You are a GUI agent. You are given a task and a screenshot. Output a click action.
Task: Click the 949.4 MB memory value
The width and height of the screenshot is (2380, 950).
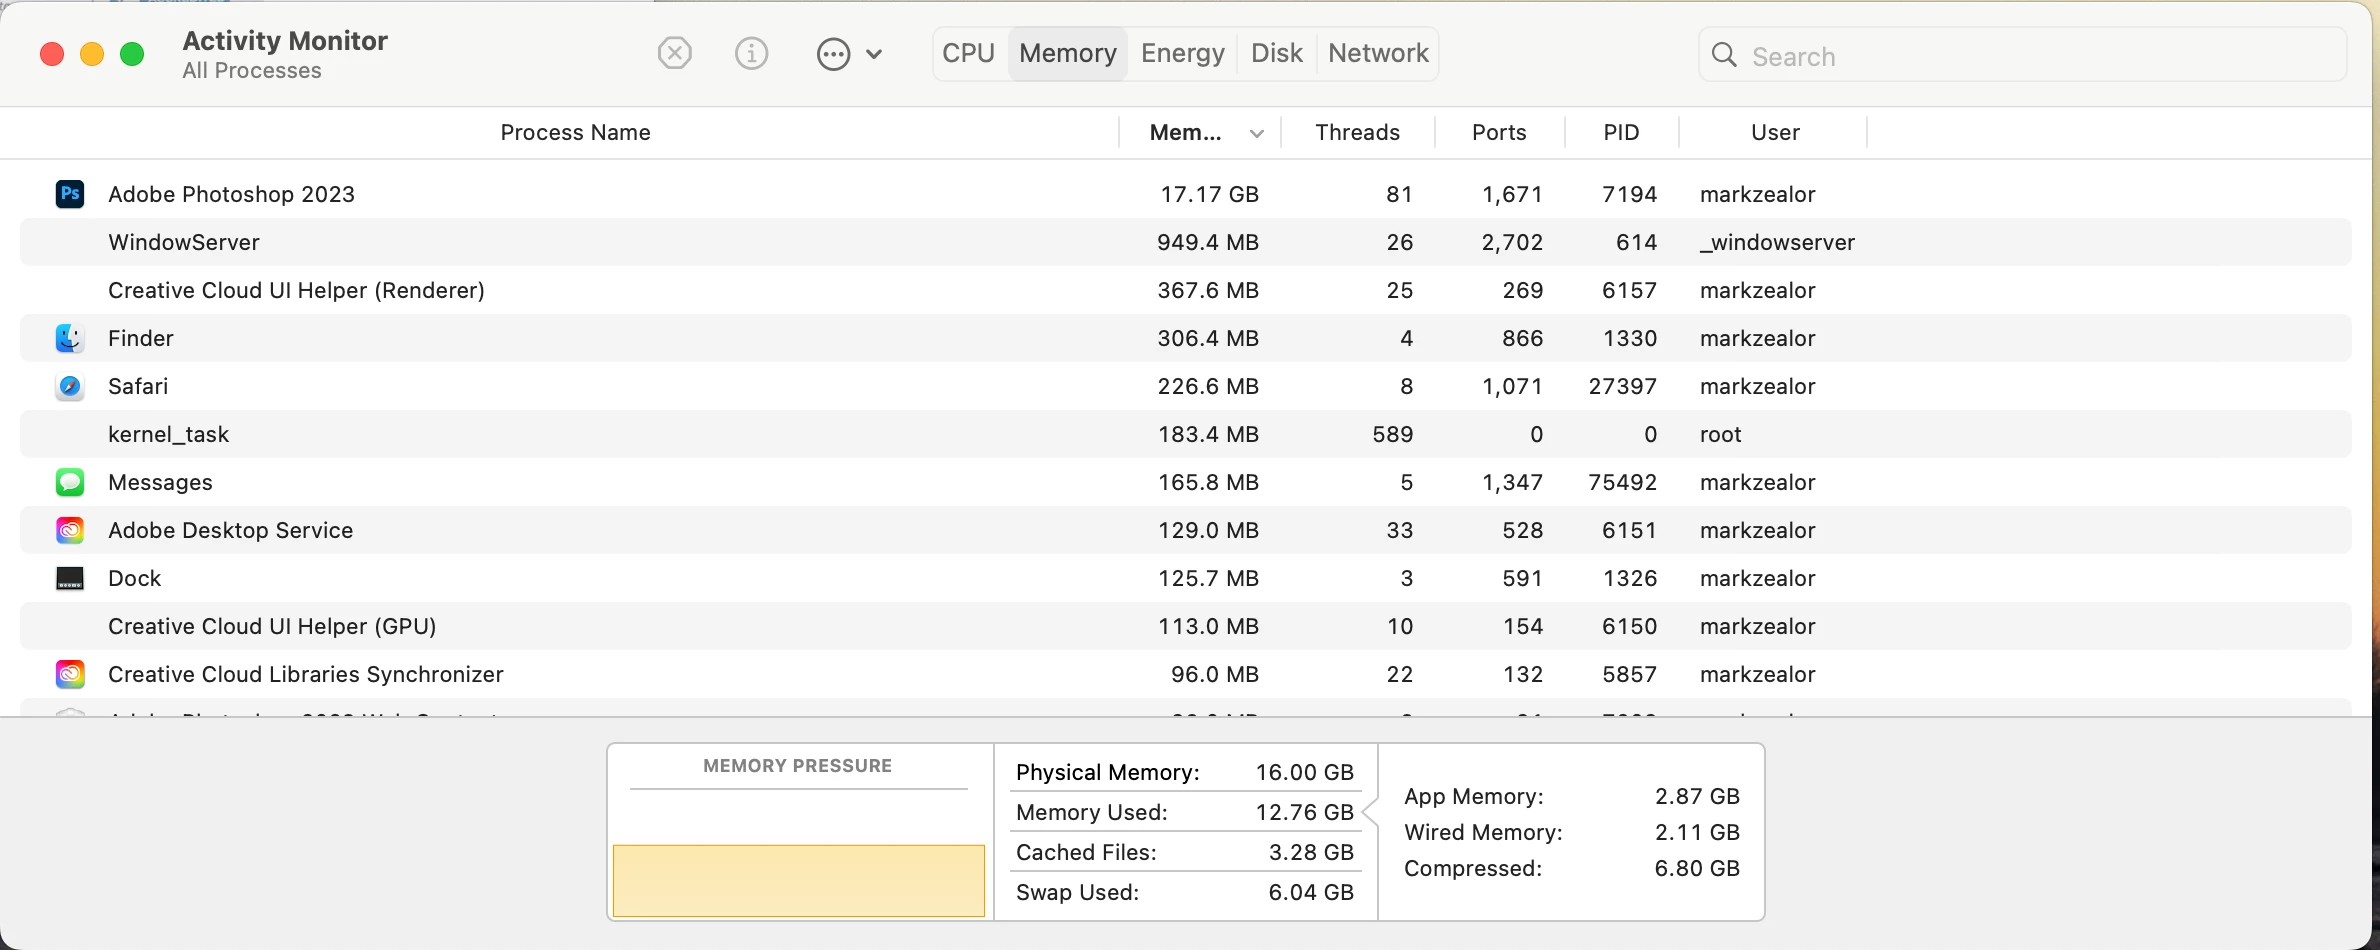(x=1208, y=242)
